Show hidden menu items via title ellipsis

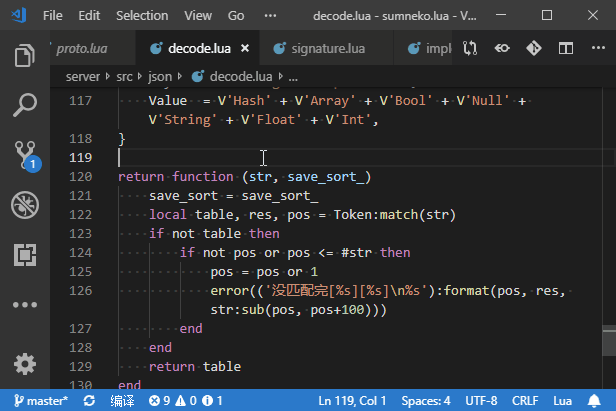[270, 15]
